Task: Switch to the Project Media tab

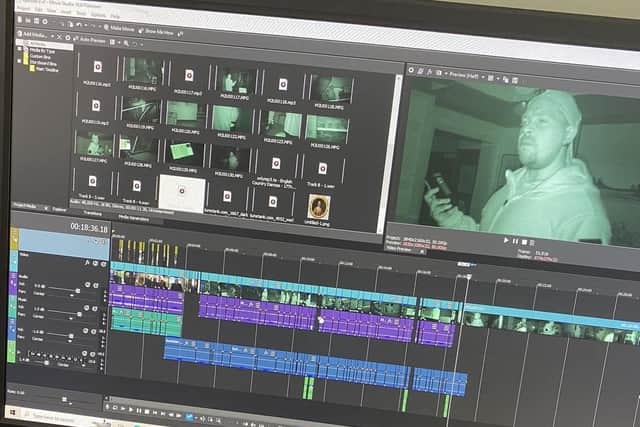Action: tap(25, 206)
